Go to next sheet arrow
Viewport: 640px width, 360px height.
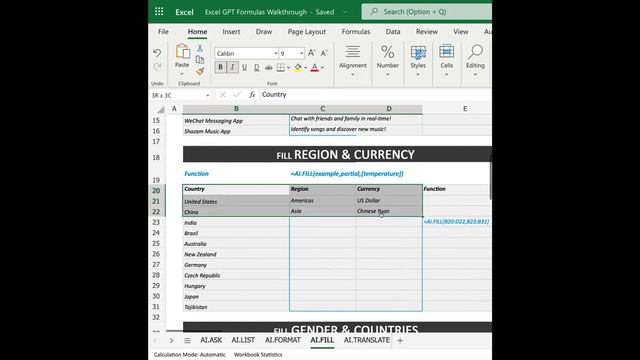click(171, 340)
